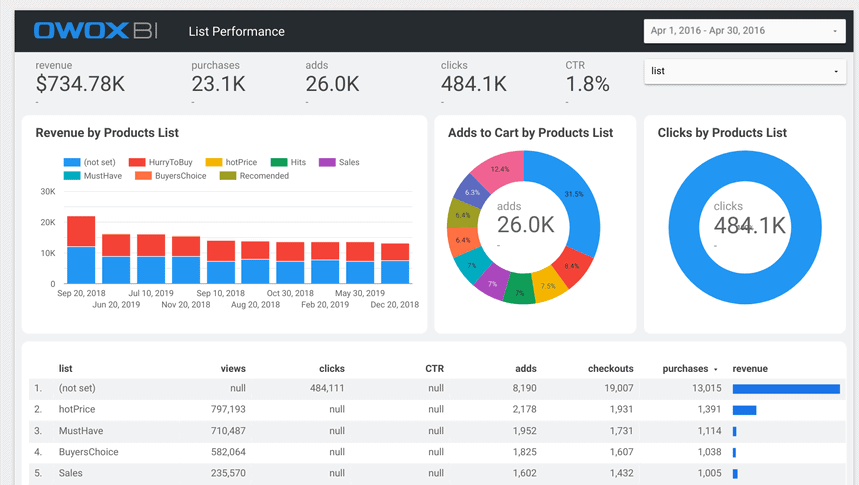This screenshot has width=859, height=485.
Task: Click the 1,825 adds cell
Action: [x=525, y=452]
